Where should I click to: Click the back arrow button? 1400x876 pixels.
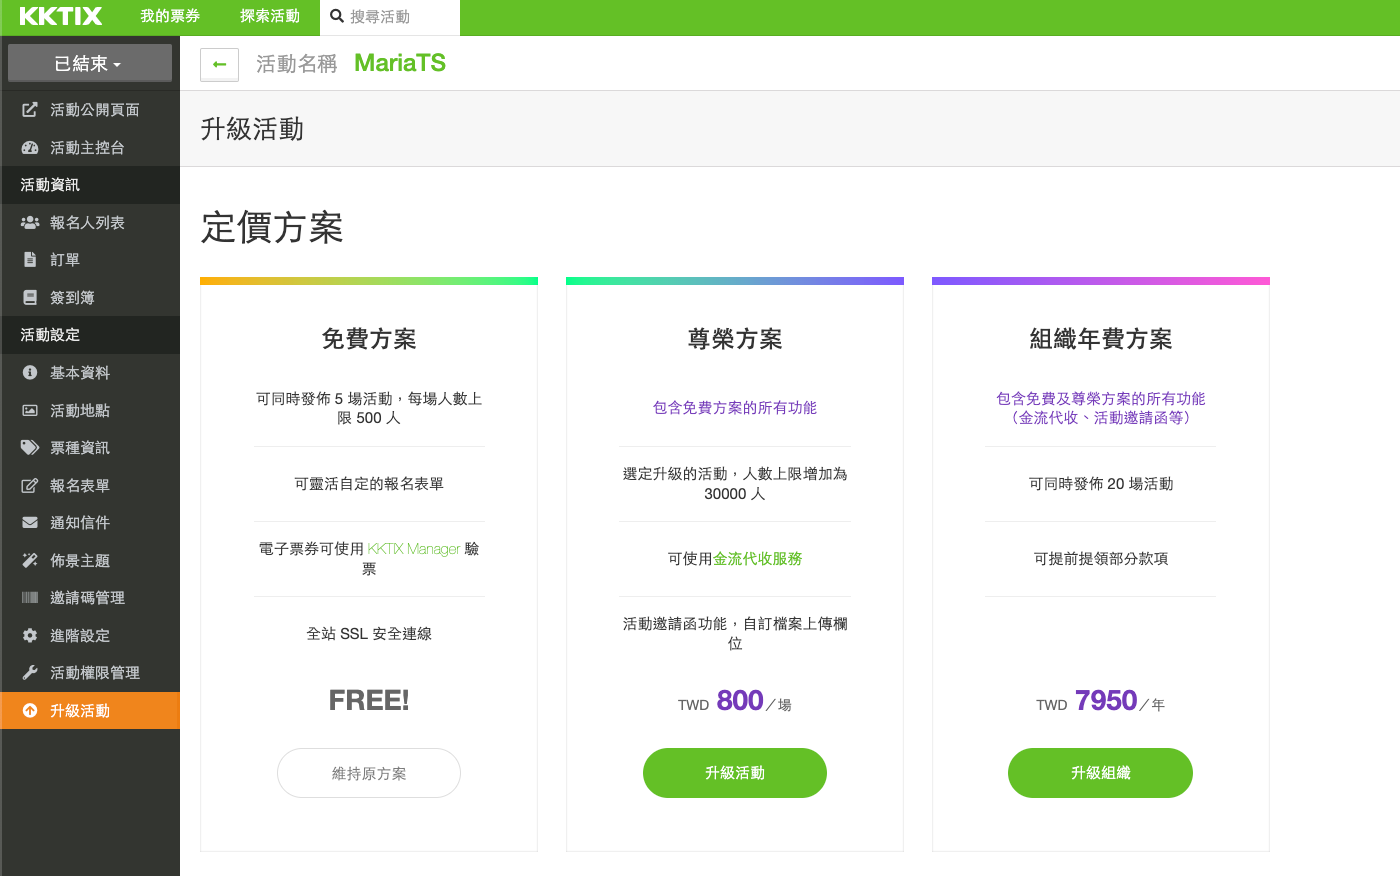[219, 64]
